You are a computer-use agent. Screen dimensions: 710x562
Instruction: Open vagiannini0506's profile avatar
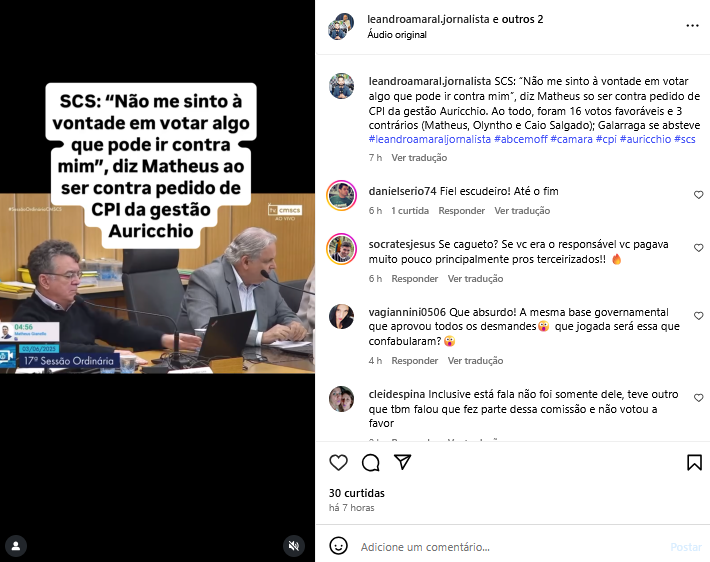click(341, 316)
